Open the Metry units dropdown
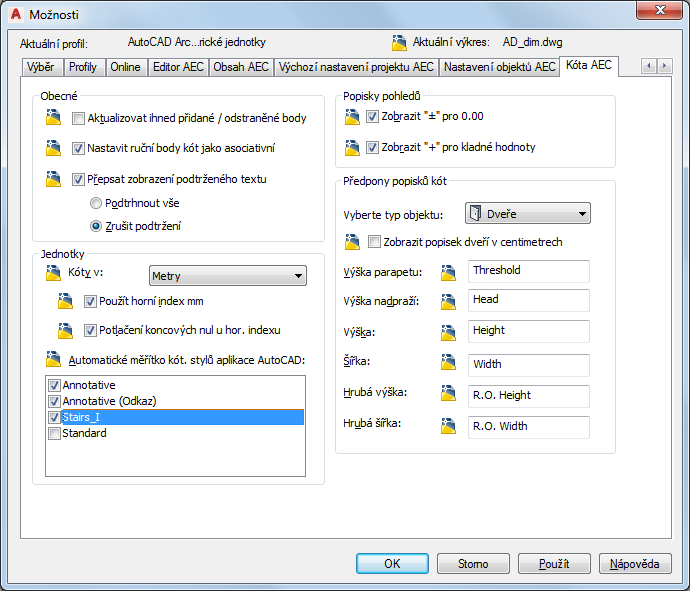 [x=228, y=276]
